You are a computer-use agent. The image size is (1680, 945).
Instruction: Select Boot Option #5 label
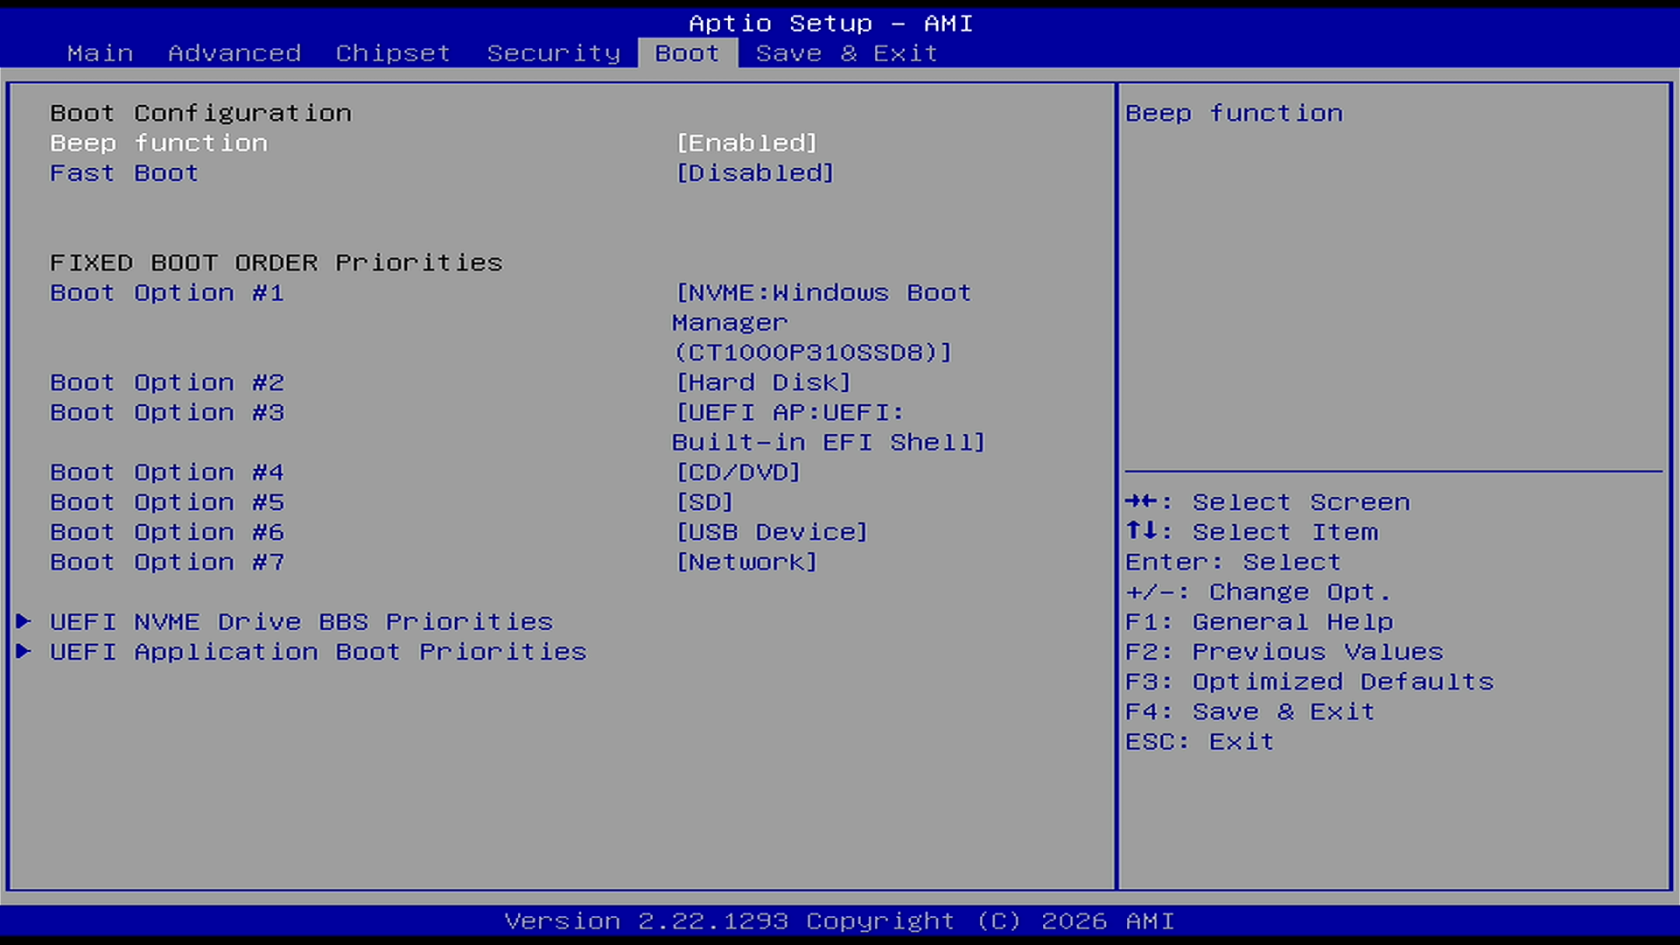167,503
